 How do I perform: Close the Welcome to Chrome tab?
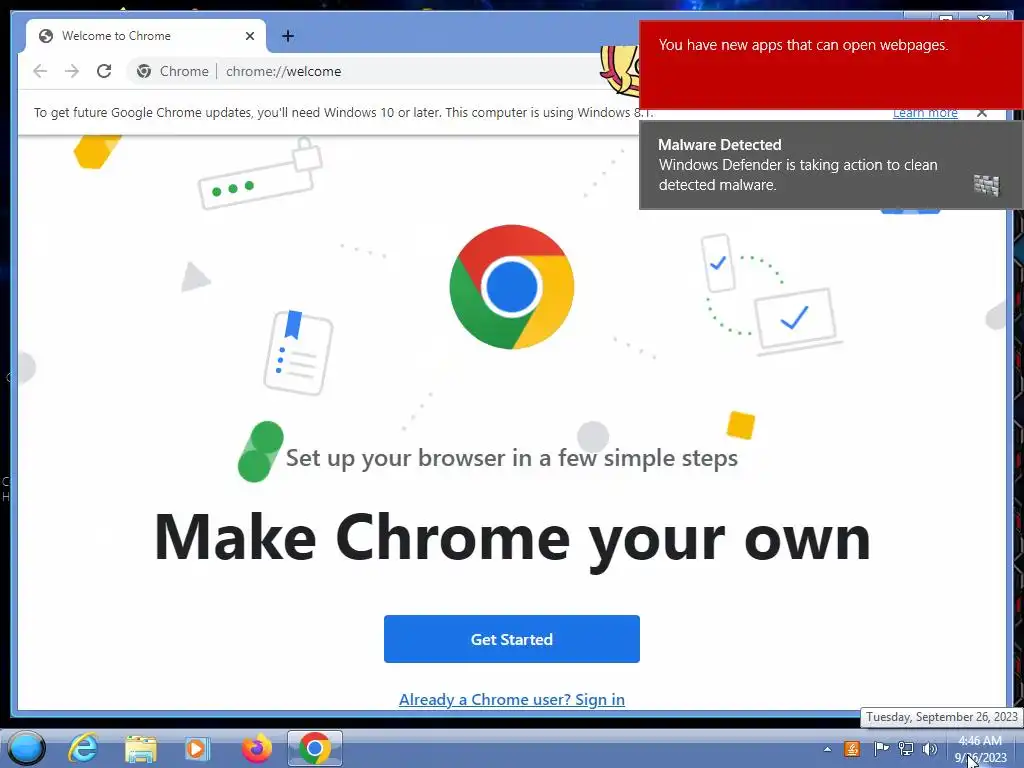pos(249,36)
